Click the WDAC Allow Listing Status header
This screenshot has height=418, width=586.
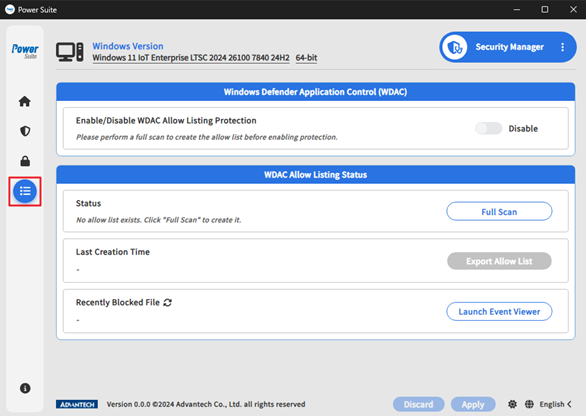click(x=315, y=175)
